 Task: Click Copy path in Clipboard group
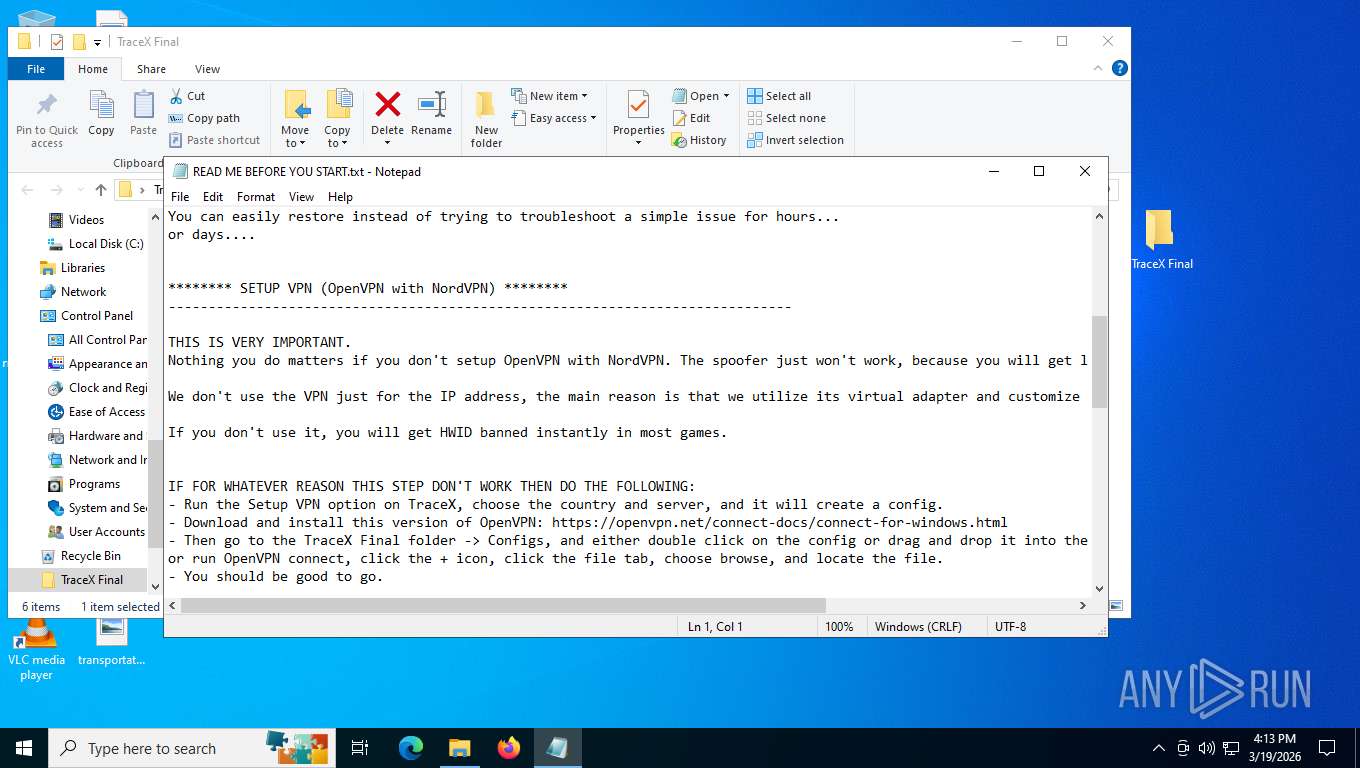(x=205, y=118)
